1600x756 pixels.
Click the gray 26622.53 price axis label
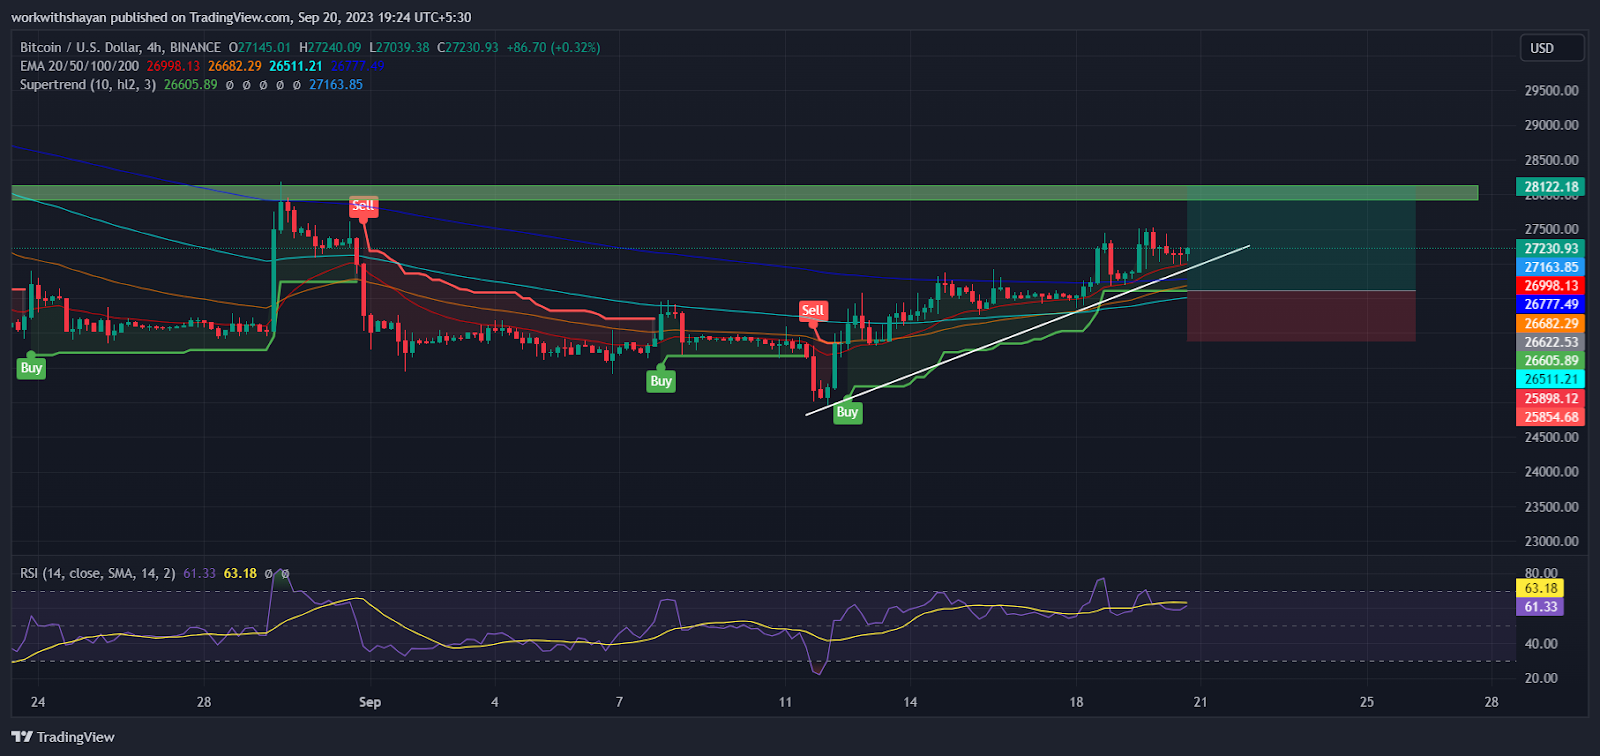coord(1551,342)
